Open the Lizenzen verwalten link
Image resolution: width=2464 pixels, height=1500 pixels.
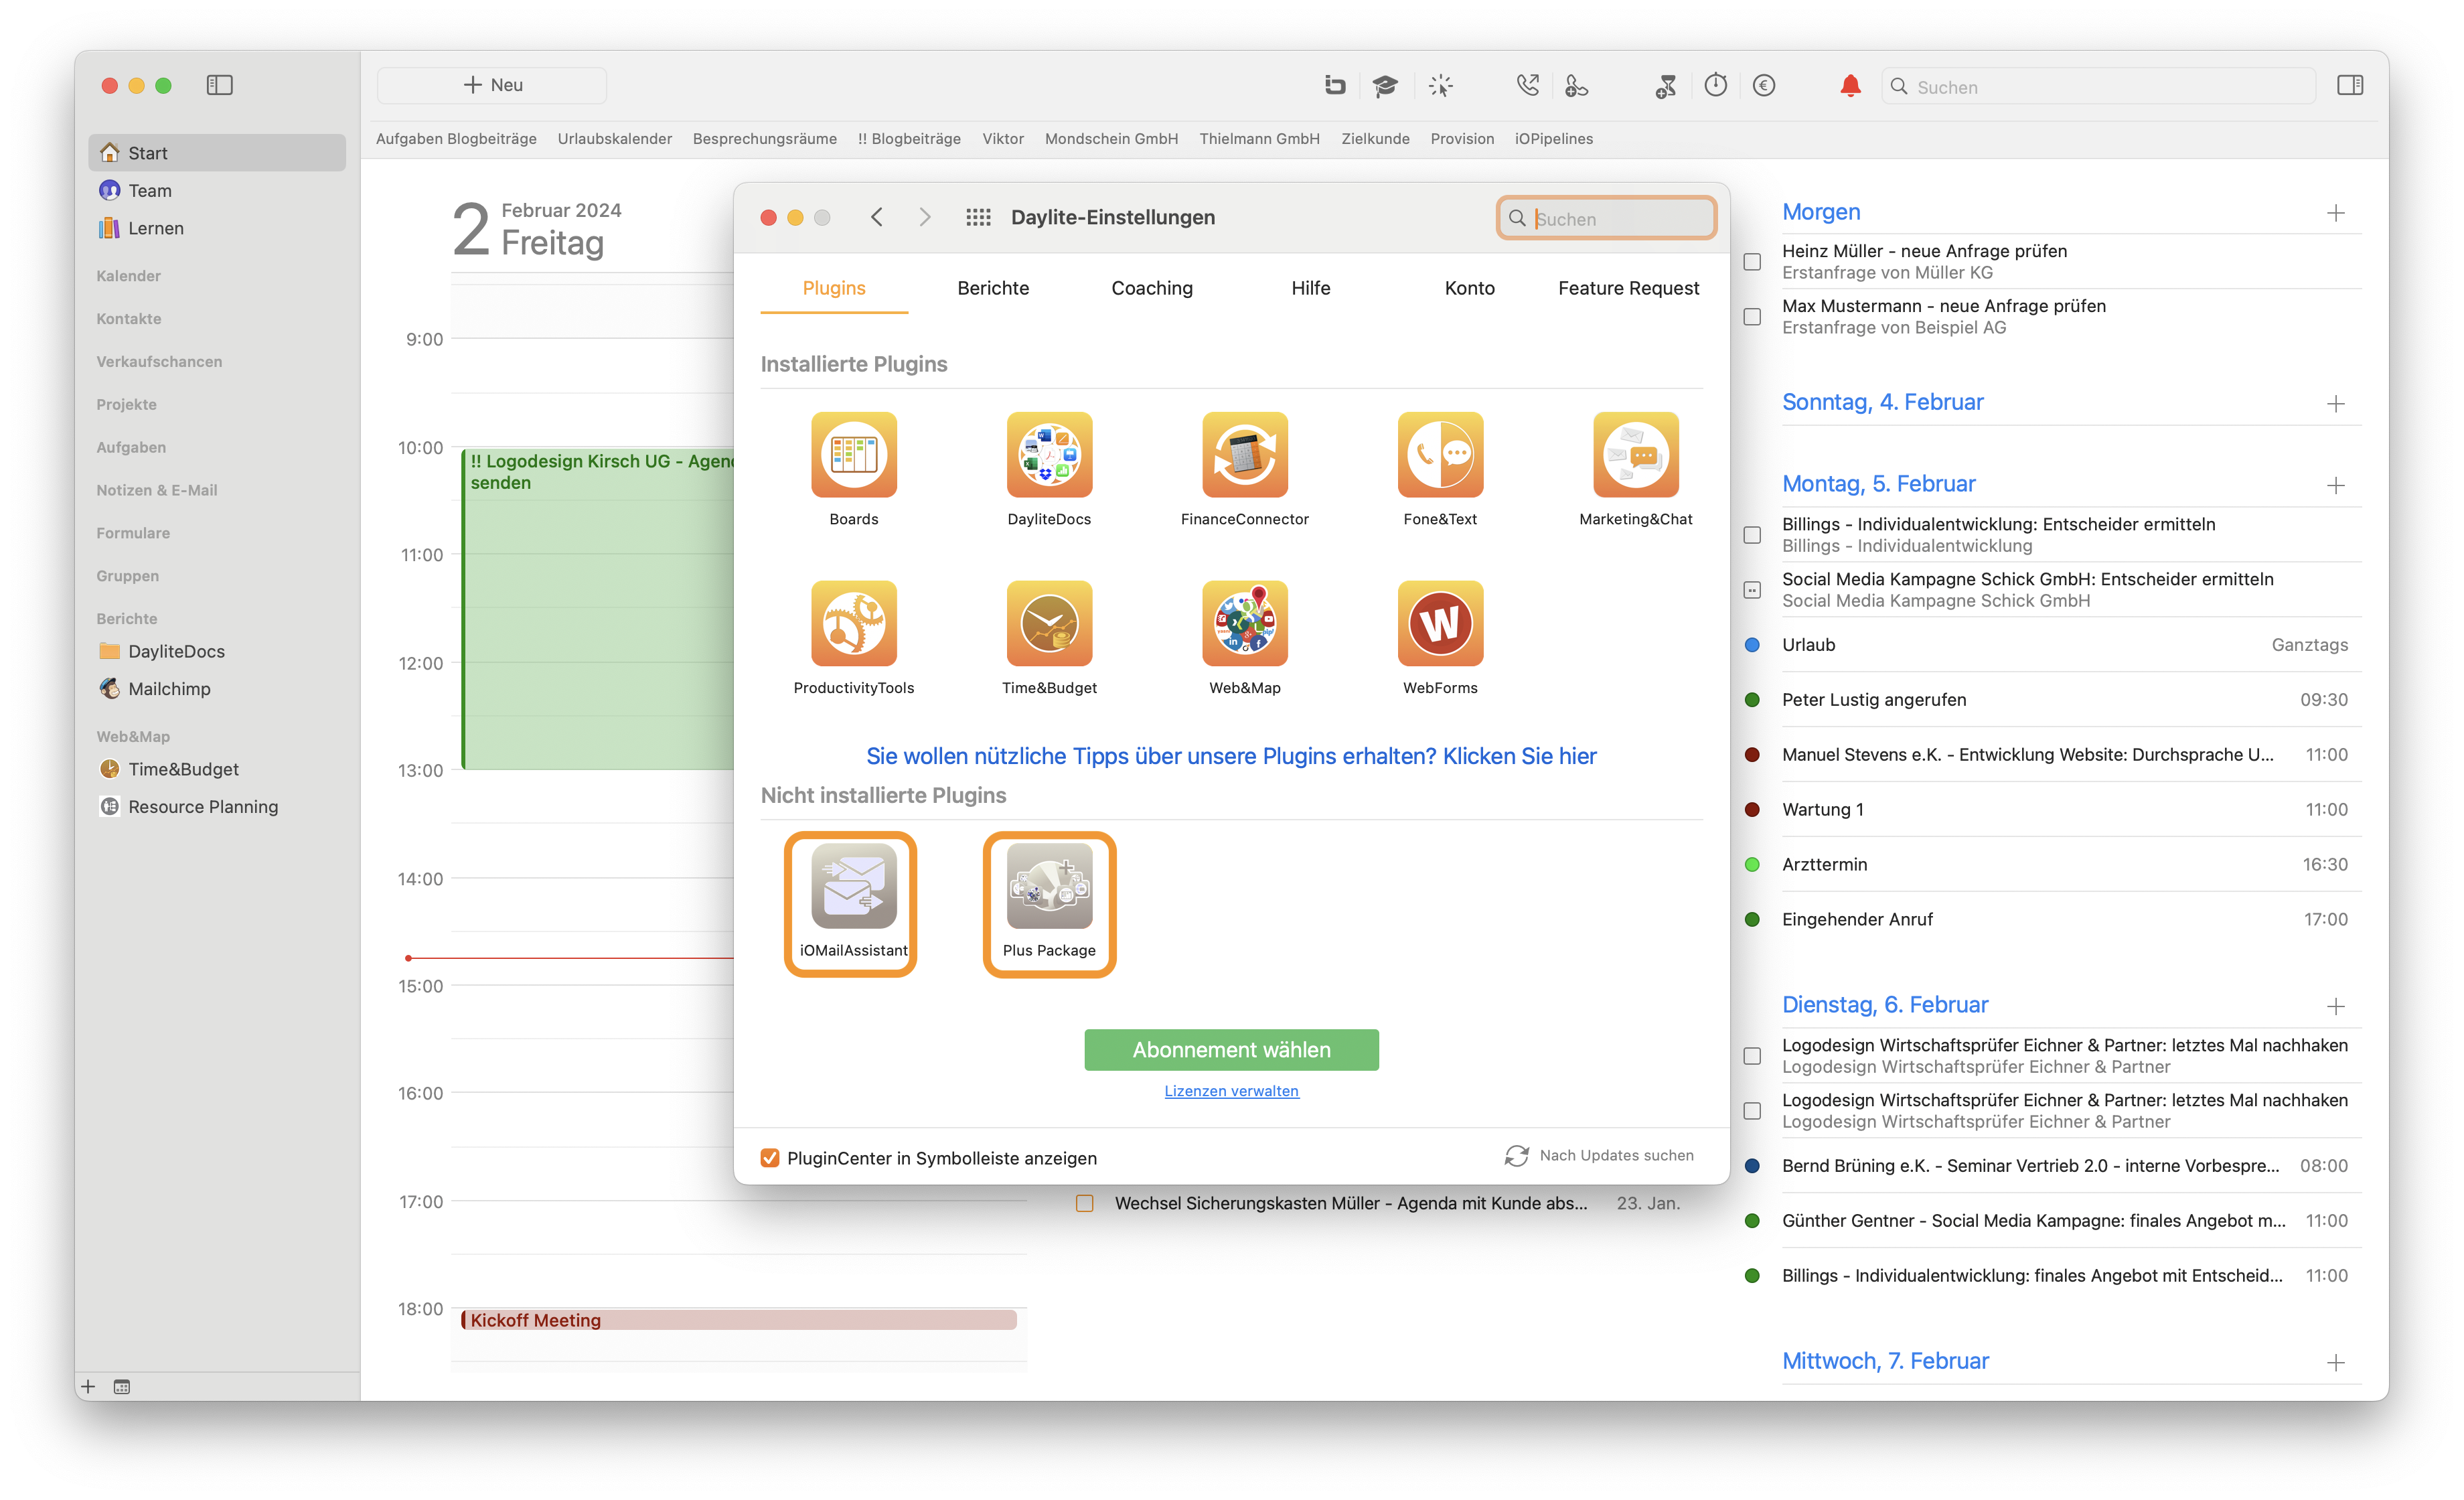[x=1231, y=1091]
